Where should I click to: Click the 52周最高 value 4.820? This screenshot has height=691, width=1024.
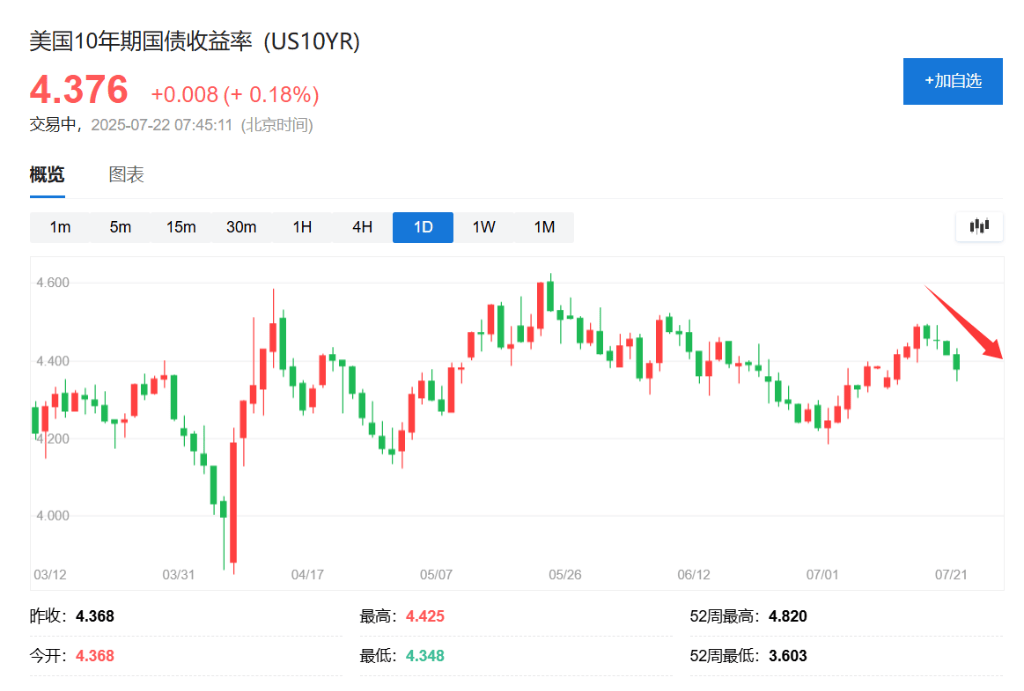click(788, 616)
